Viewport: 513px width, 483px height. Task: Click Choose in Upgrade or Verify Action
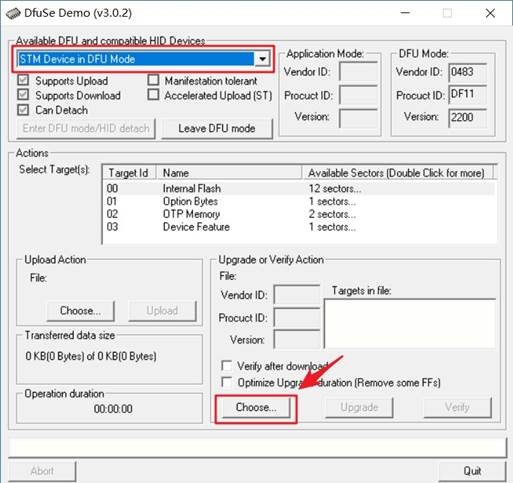[256, 407]
